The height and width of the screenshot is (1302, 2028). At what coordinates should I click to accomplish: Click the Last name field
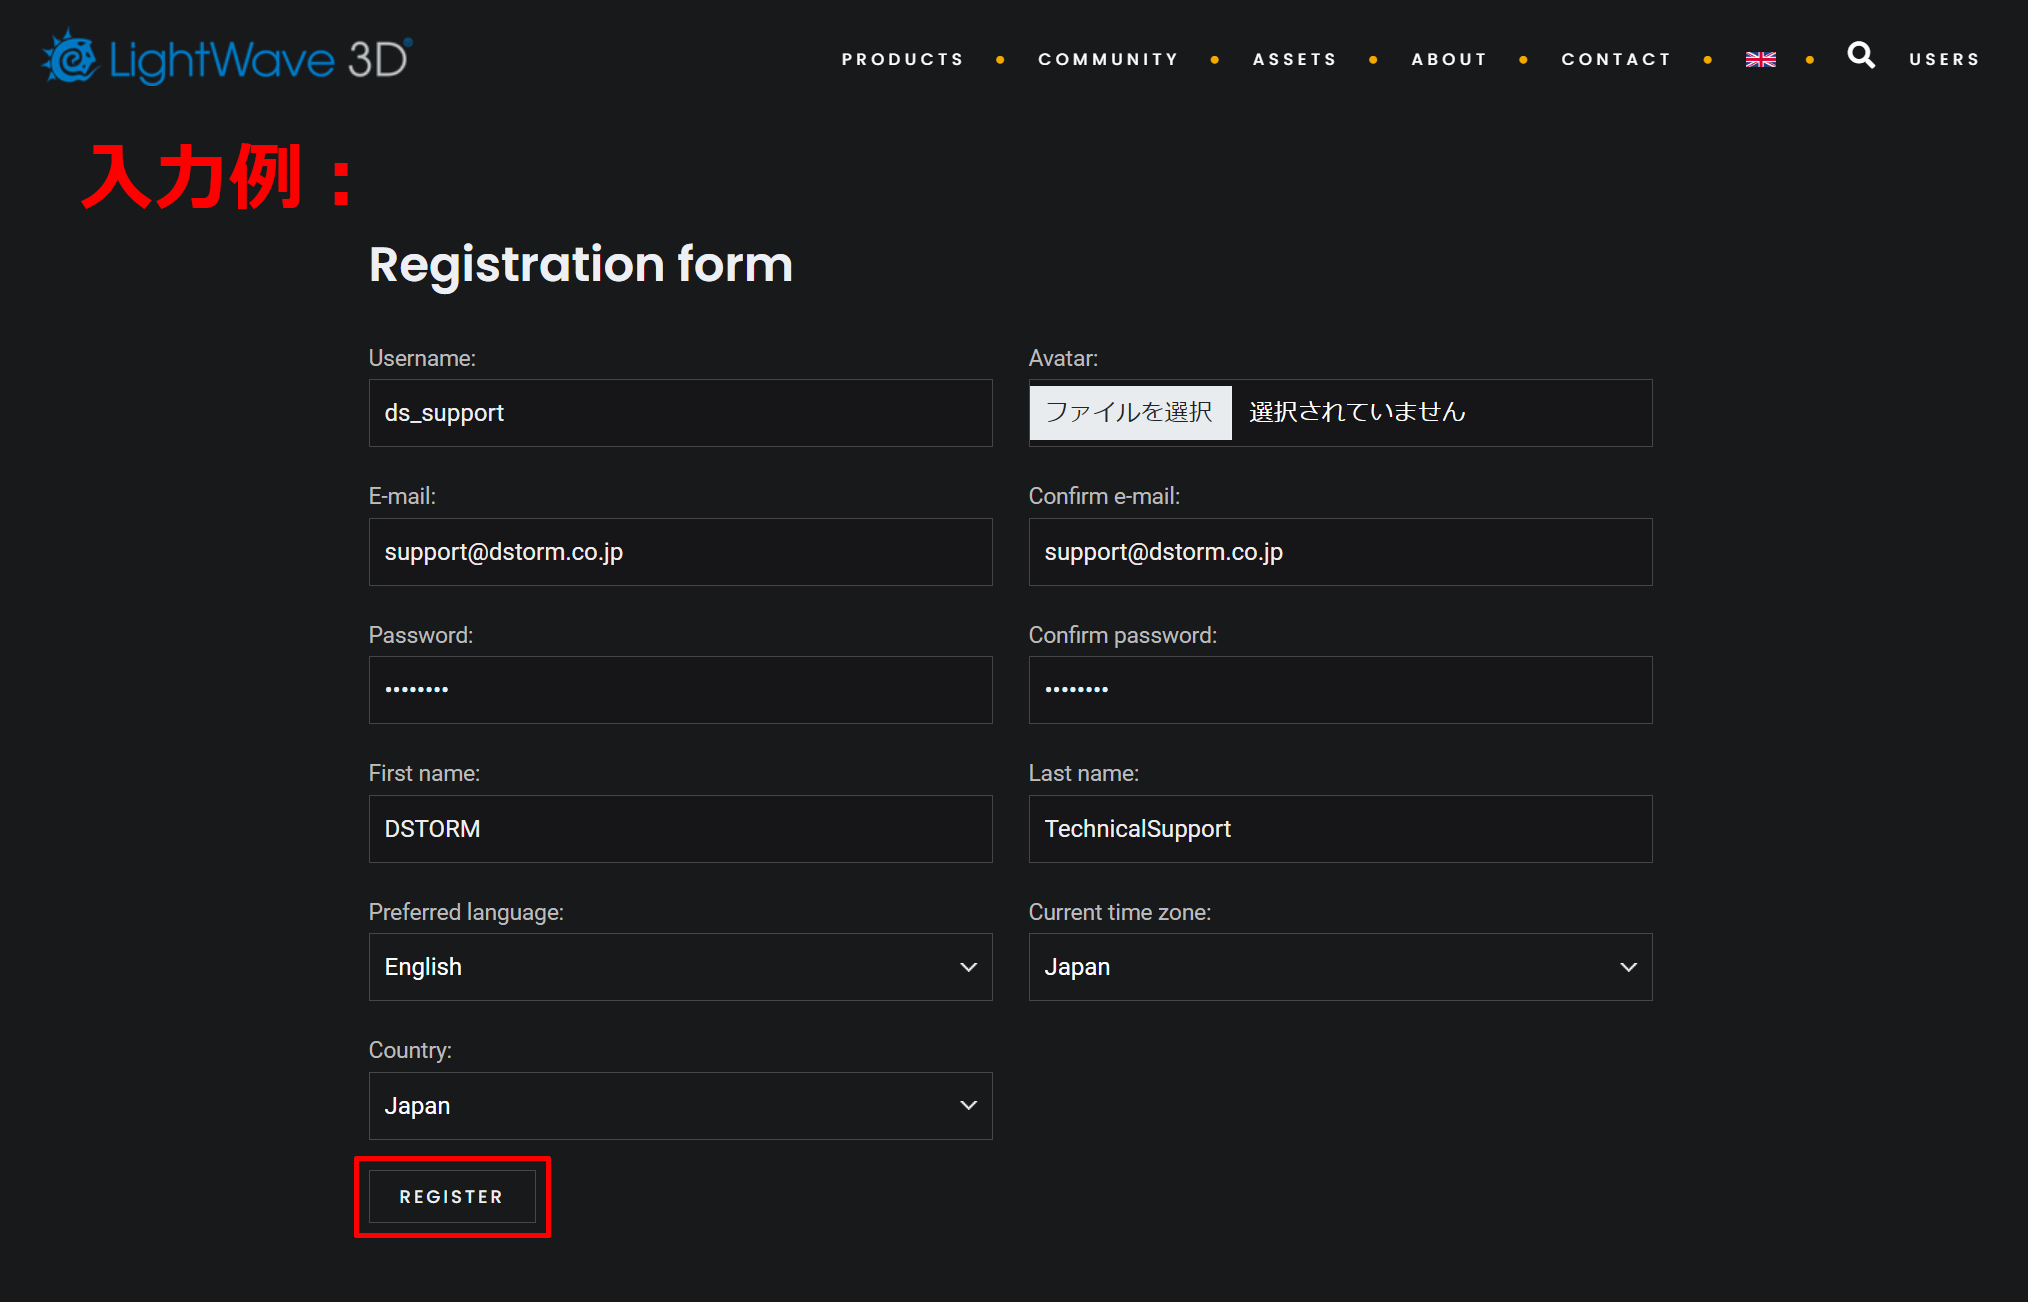pos(1340,829)
